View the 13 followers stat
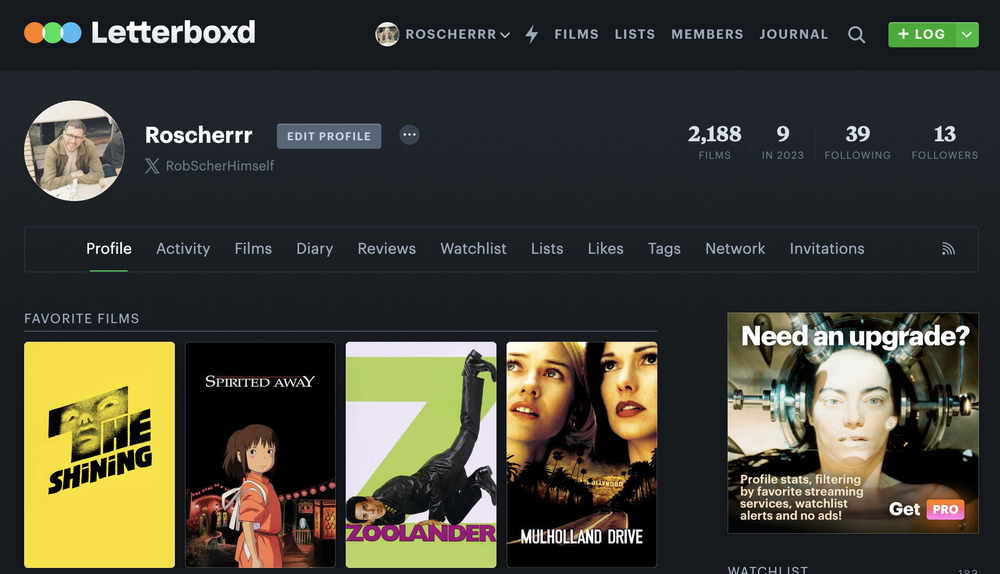 click(x=945, y=142)
